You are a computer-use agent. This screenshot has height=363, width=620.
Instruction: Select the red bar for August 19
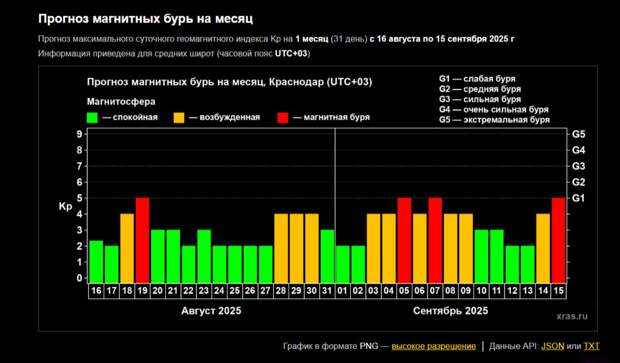pos(142,240)
